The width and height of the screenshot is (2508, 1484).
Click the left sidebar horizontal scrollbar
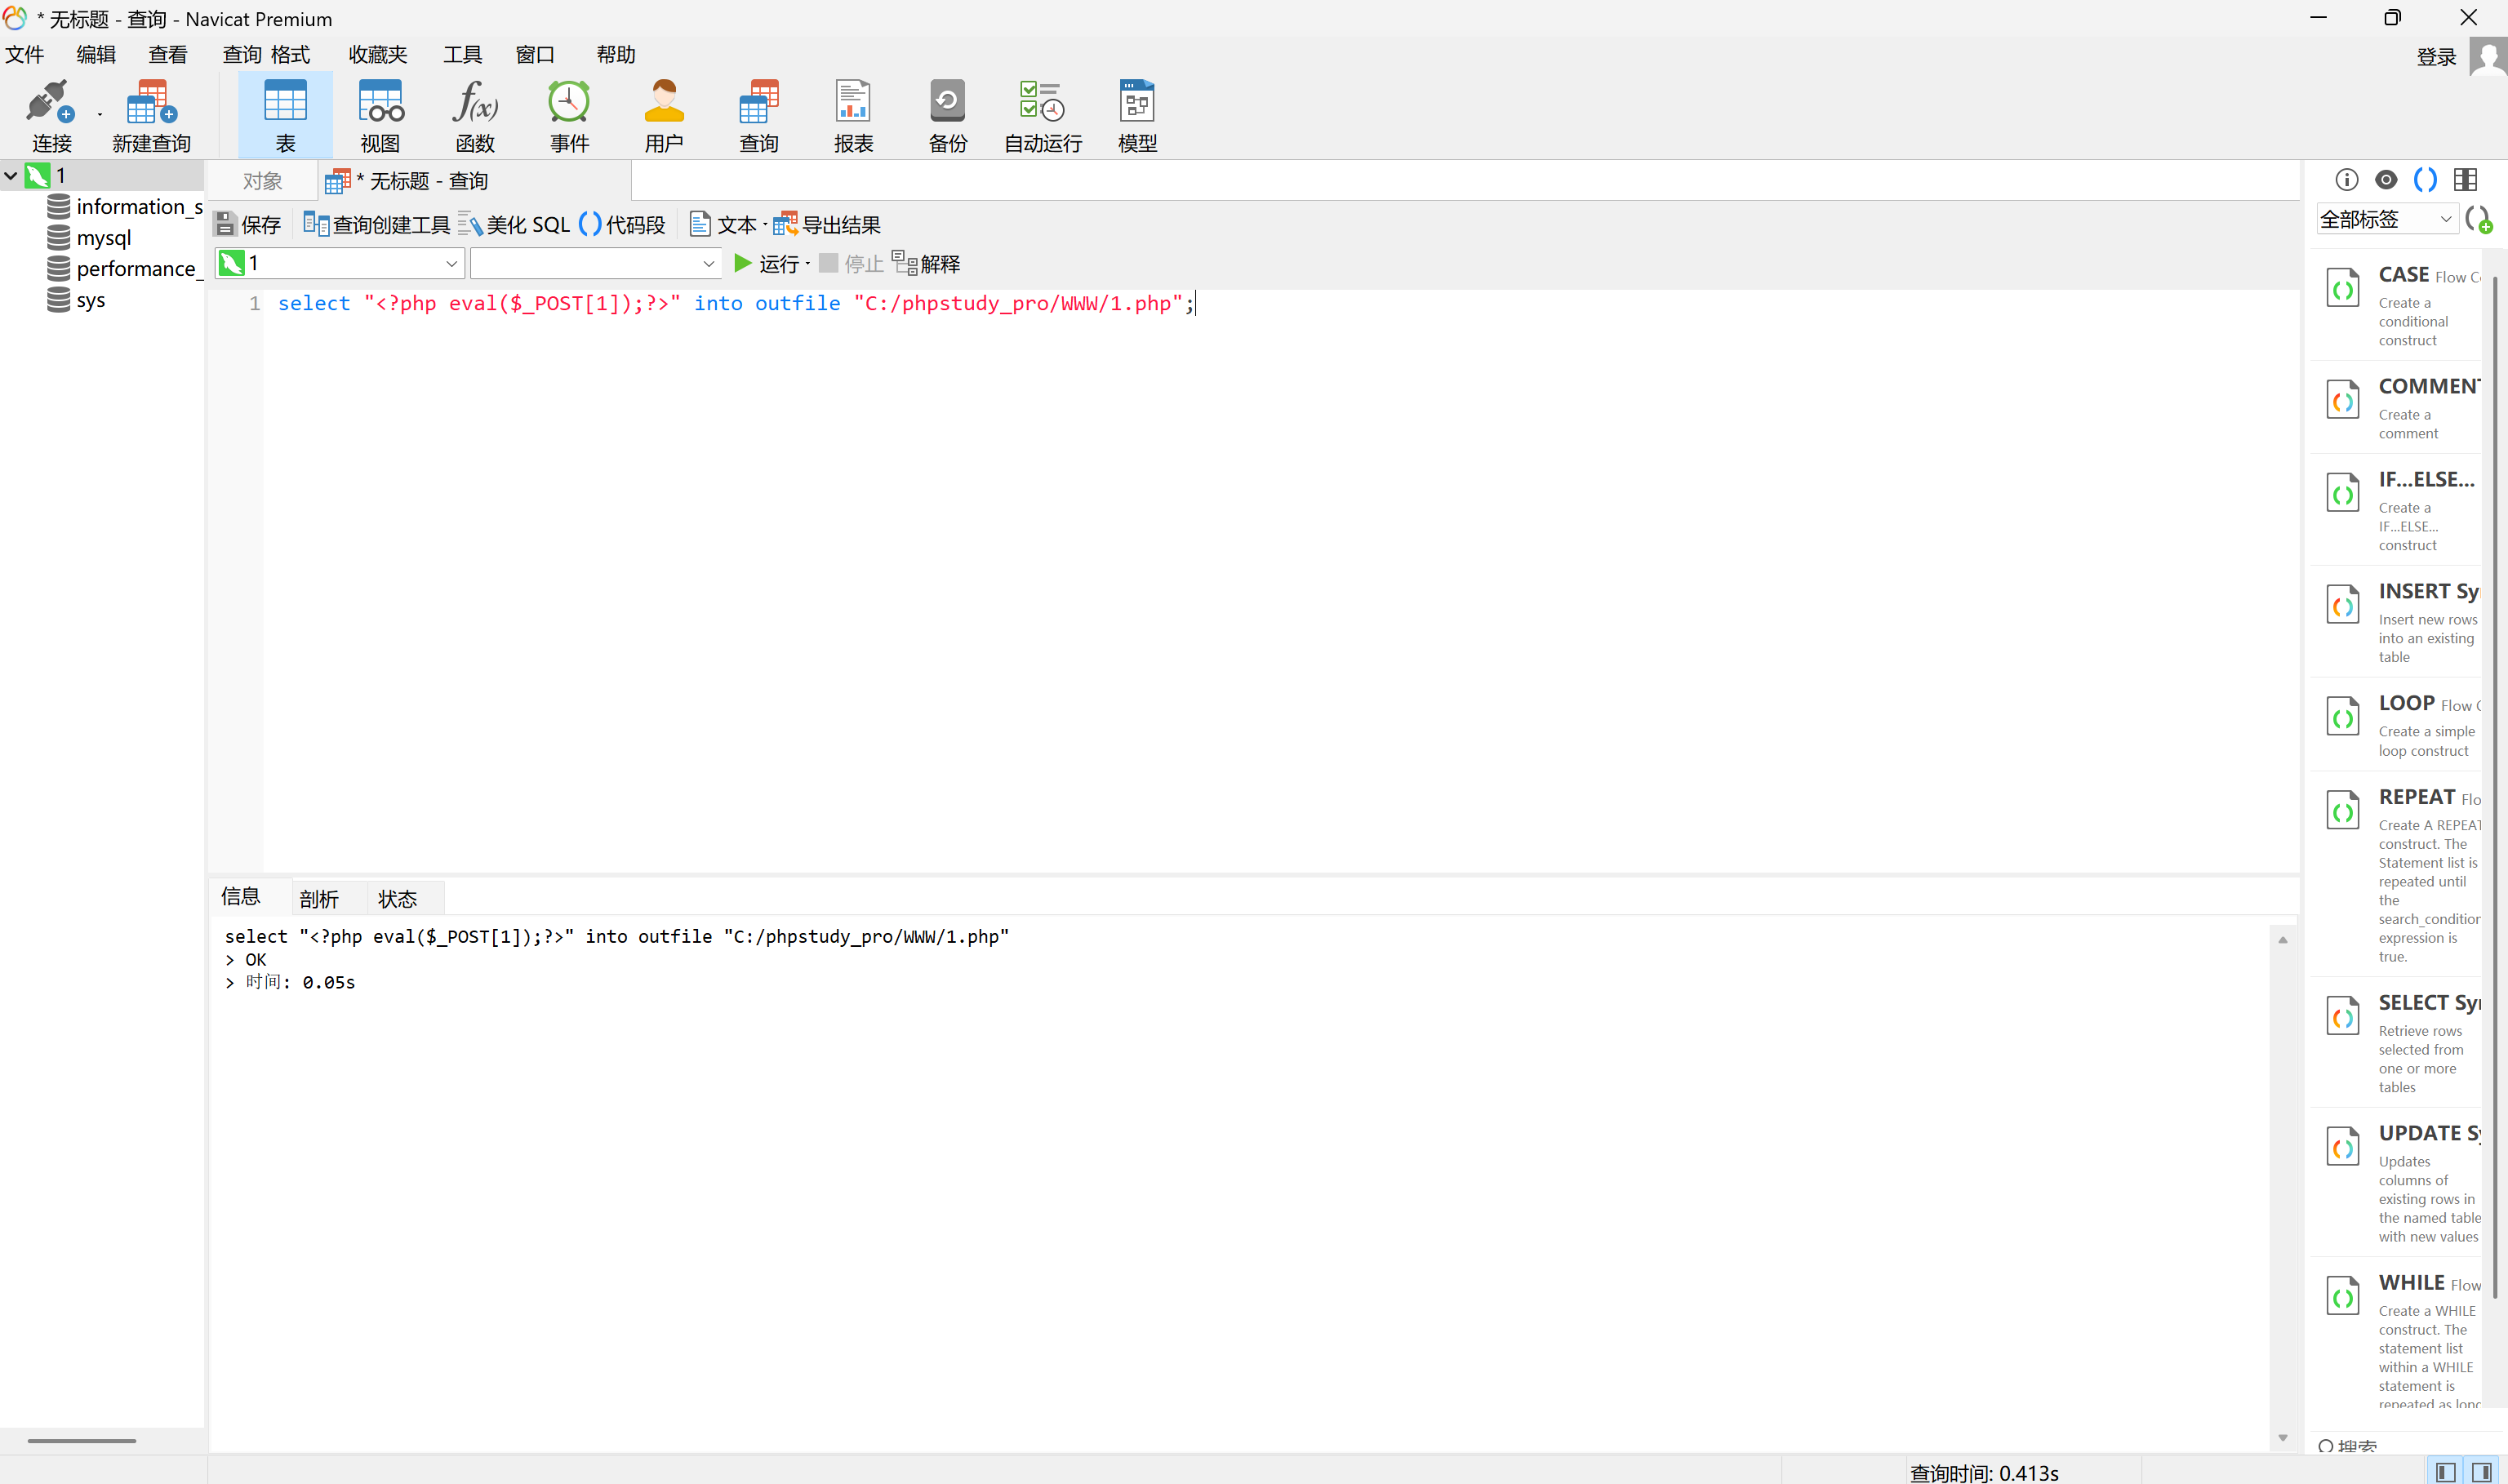click(81, 1441)
